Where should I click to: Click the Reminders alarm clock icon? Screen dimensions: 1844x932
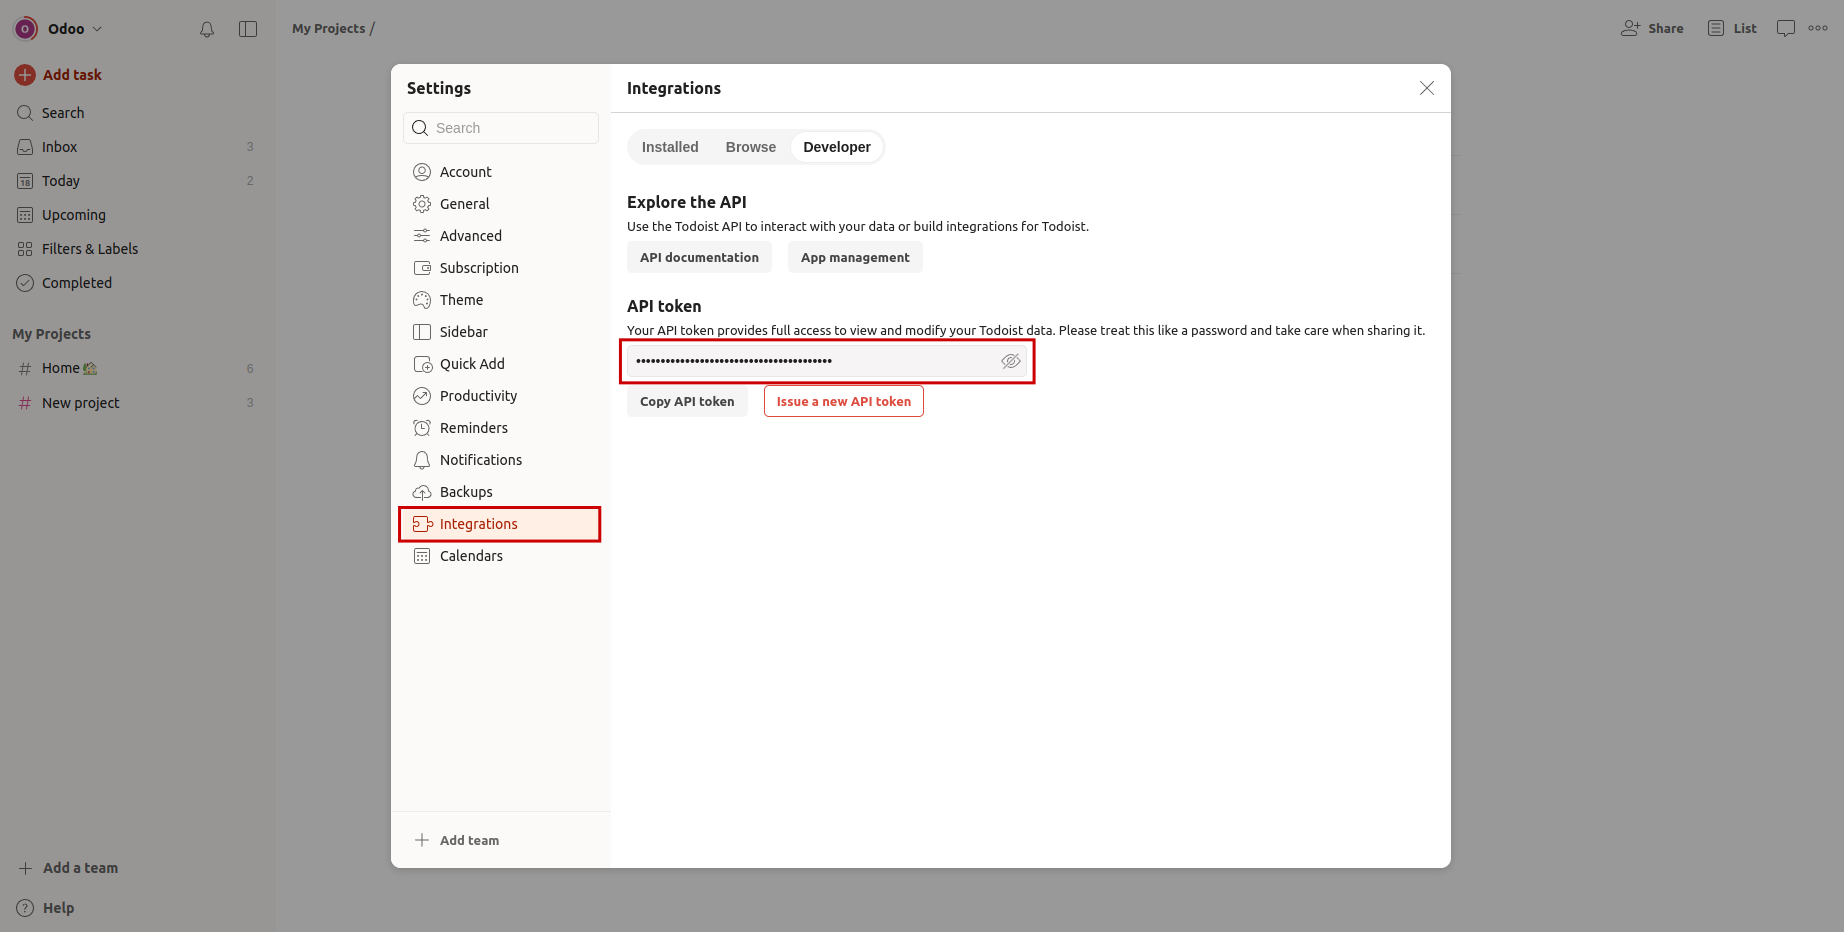[x=422, y=428]
